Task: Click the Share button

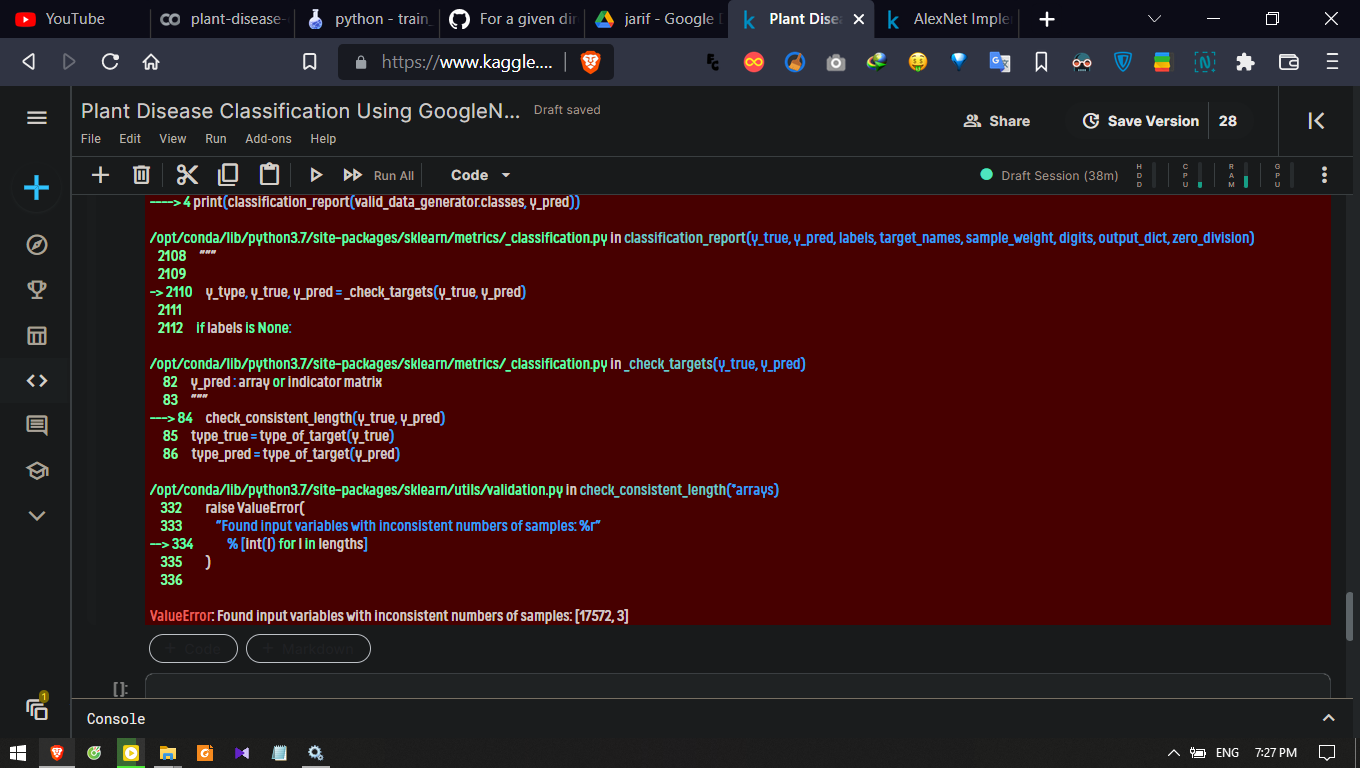Action: 996,121
